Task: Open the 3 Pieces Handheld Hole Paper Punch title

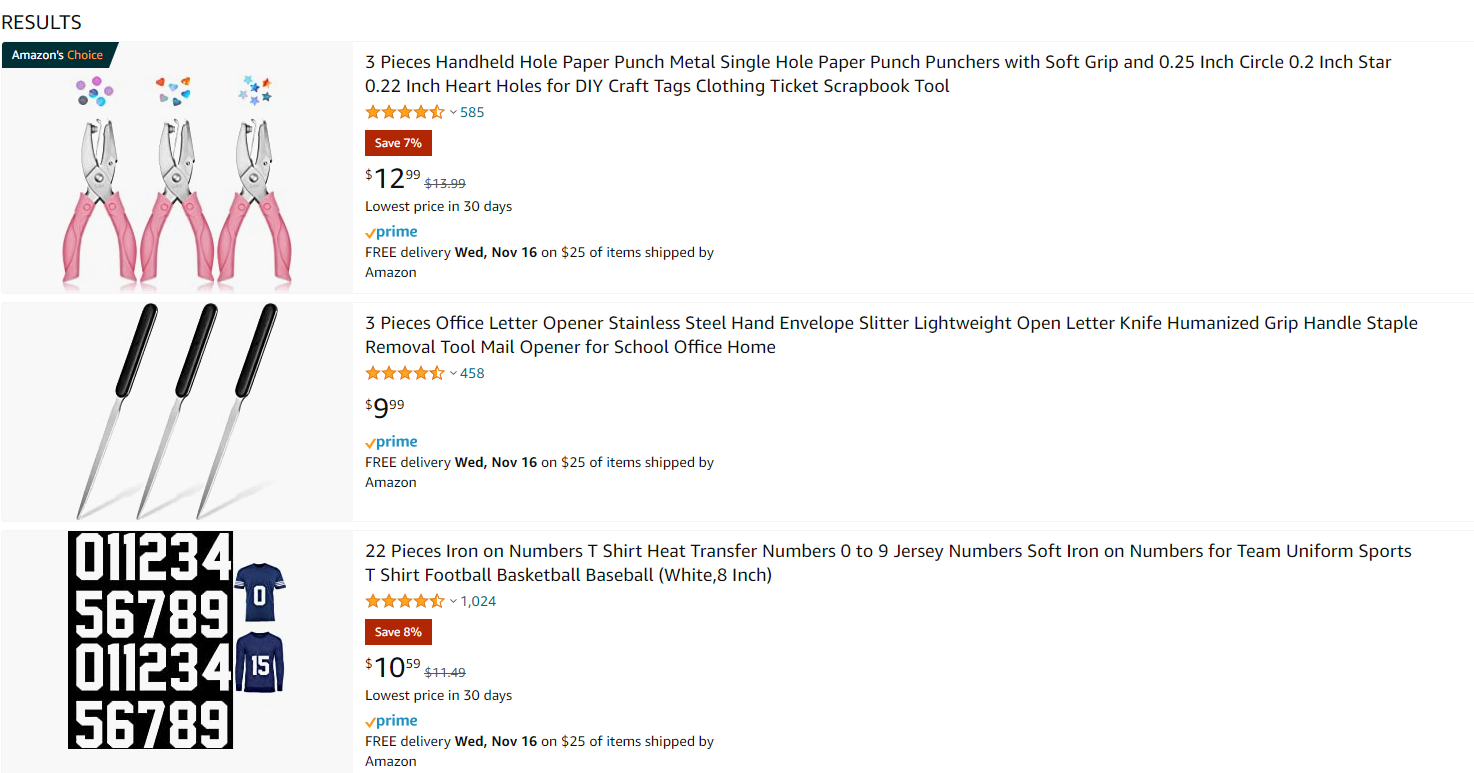Action: pyautogui.click(x=878, y=74)
